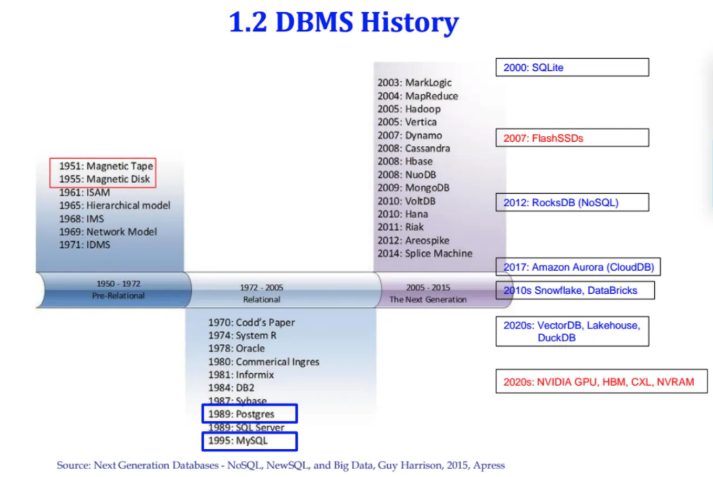Select '2010: Hana' entry
This screenshot has height=477, width=713.
pyautogui.click(x=402, y=214)
